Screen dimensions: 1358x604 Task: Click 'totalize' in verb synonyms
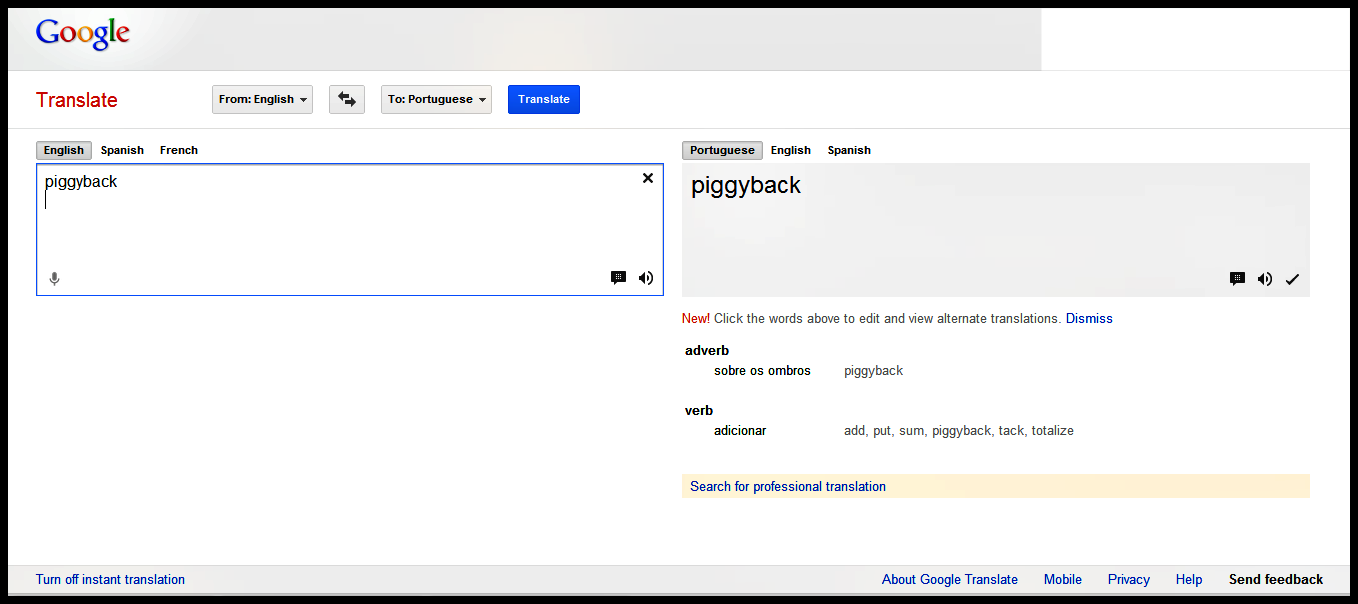(1053, 430)
